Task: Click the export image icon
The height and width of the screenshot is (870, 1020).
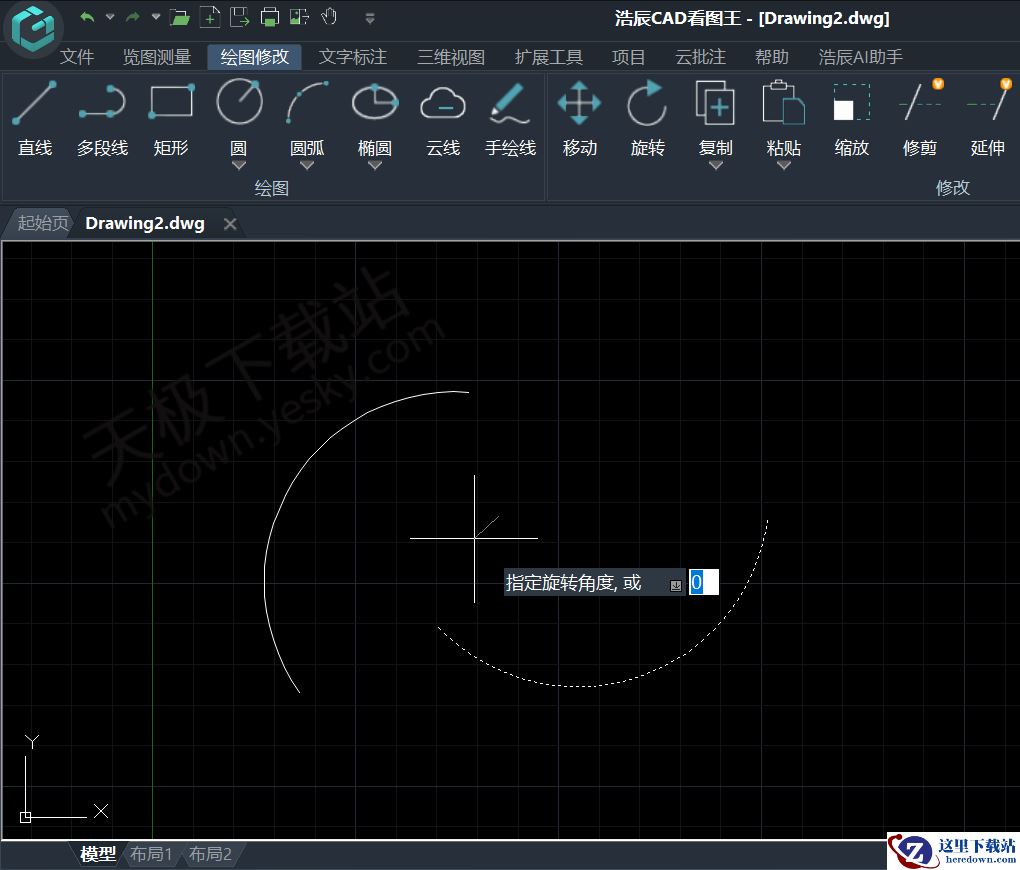Action: pos(299,18)
